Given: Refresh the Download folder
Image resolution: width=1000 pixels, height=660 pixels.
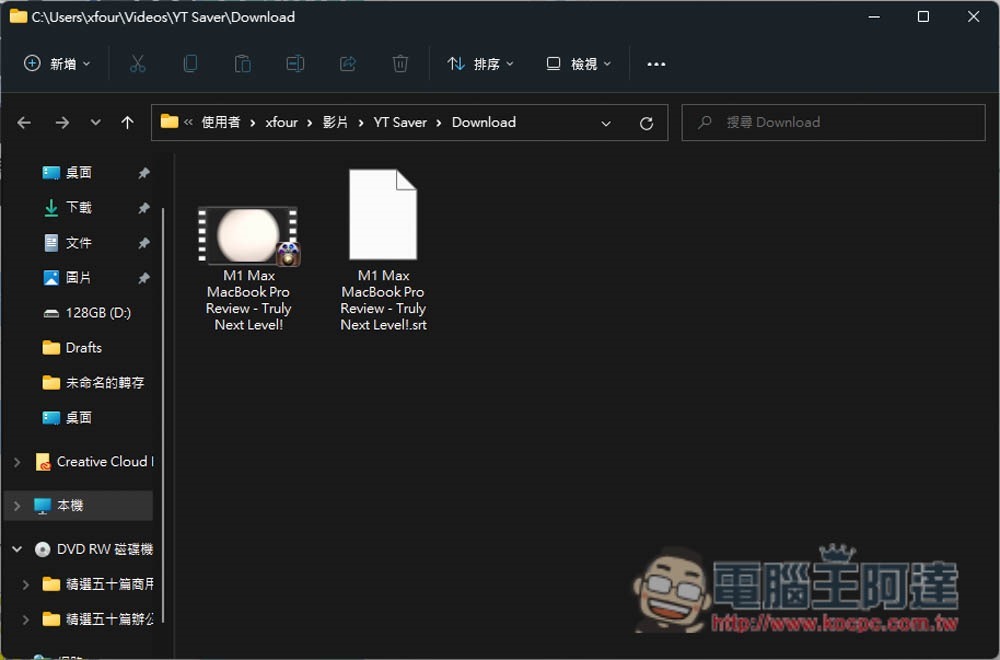Looking at the screenshot, I should (646, 123).
